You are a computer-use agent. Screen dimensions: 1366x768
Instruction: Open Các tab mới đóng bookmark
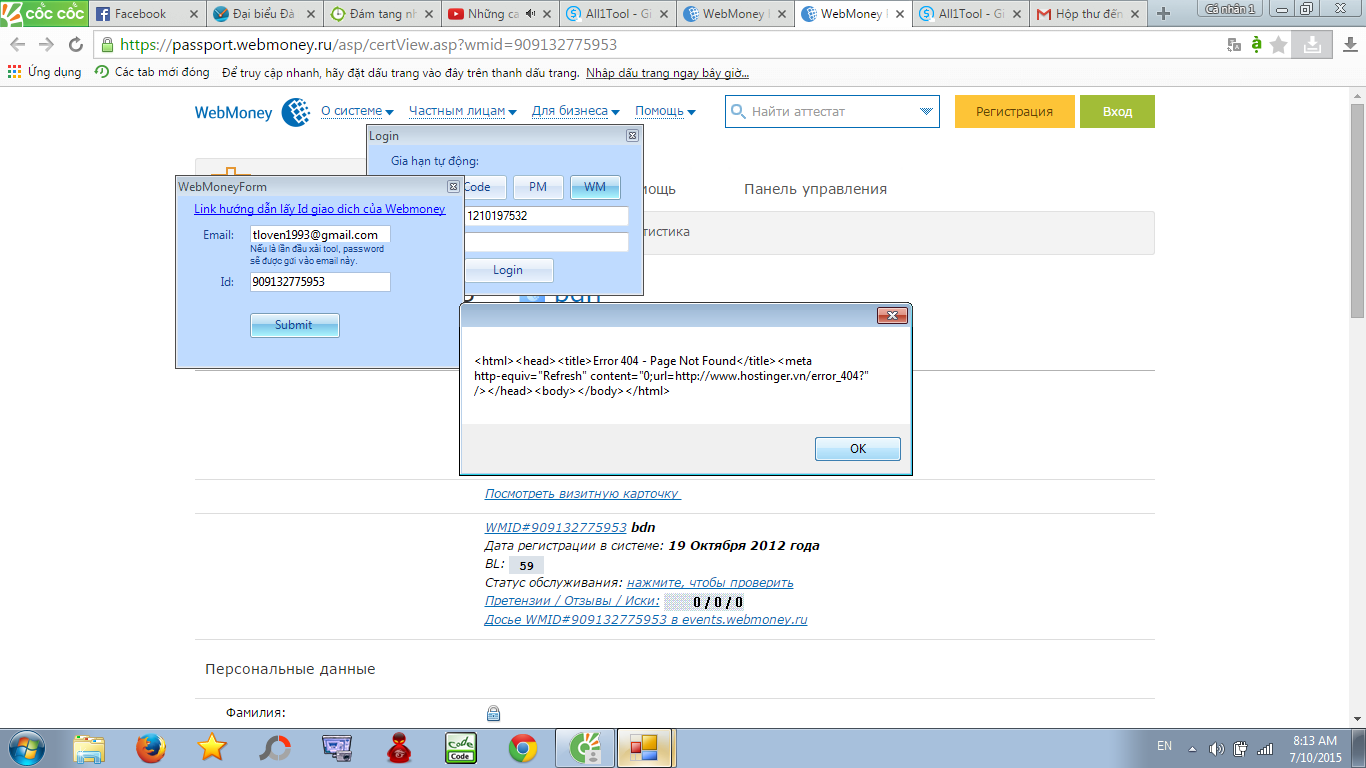[152, 73]
